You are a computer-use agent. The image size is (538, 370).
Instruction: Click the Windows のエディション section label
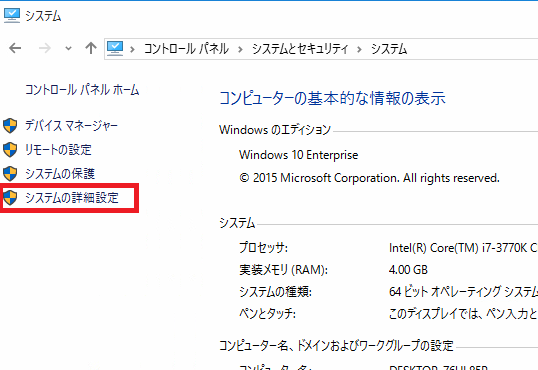click(x=275, y=130)
